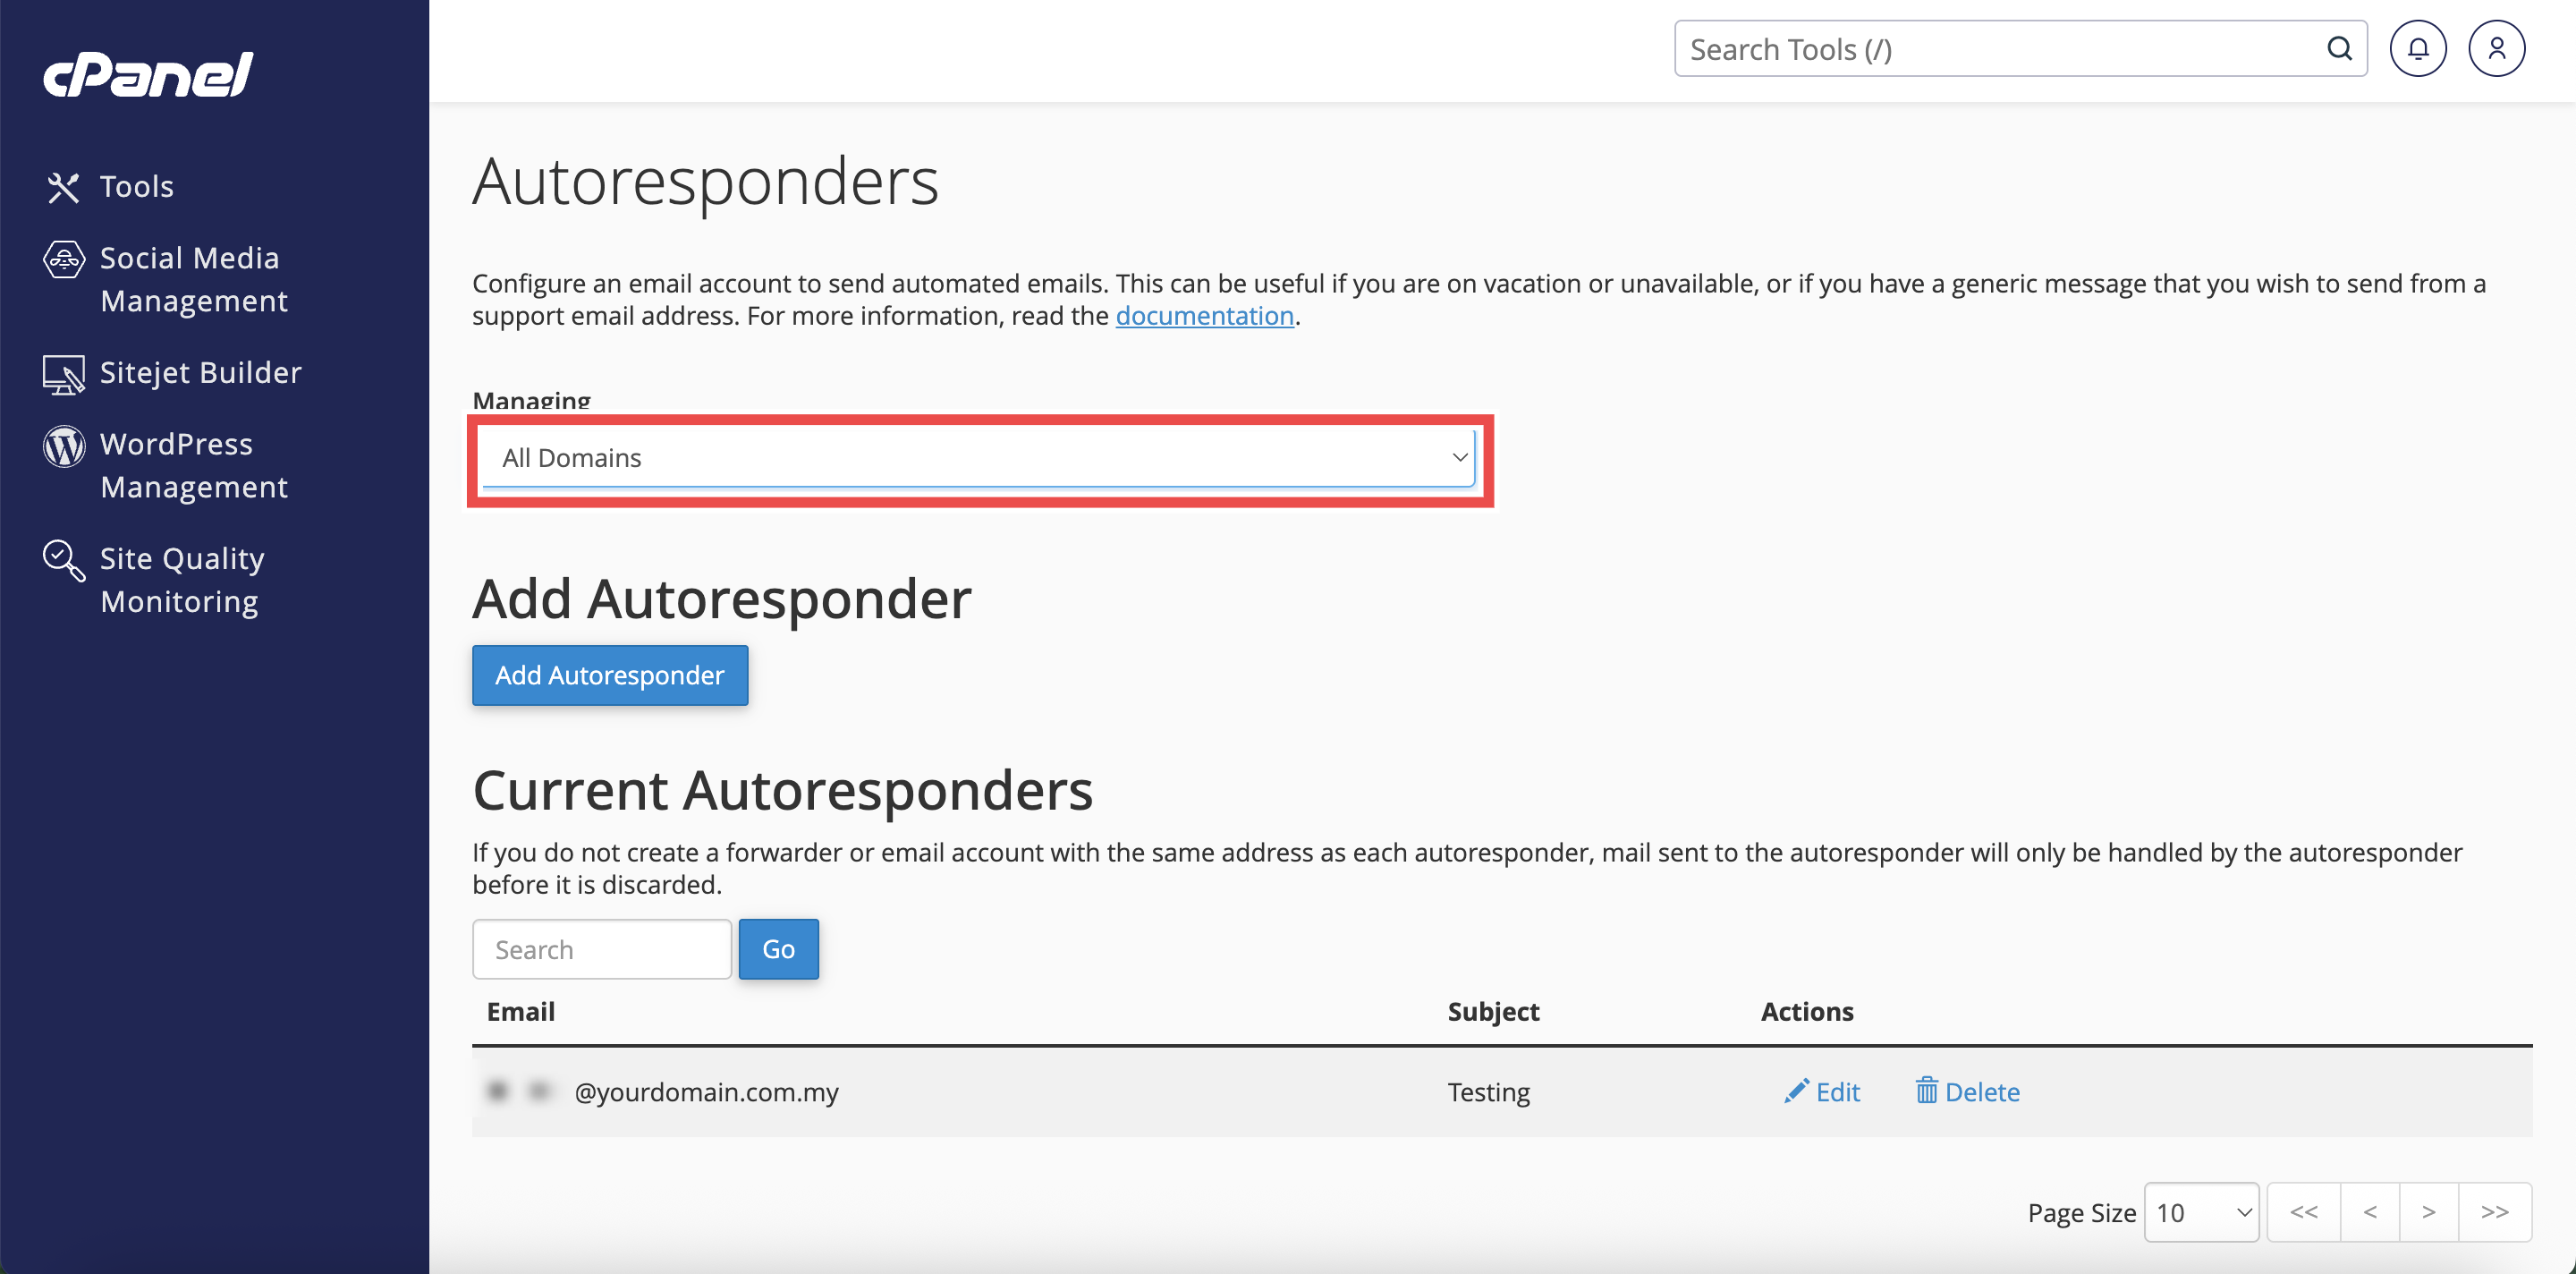Expand the All Domains dropdown

pos(977,458)
